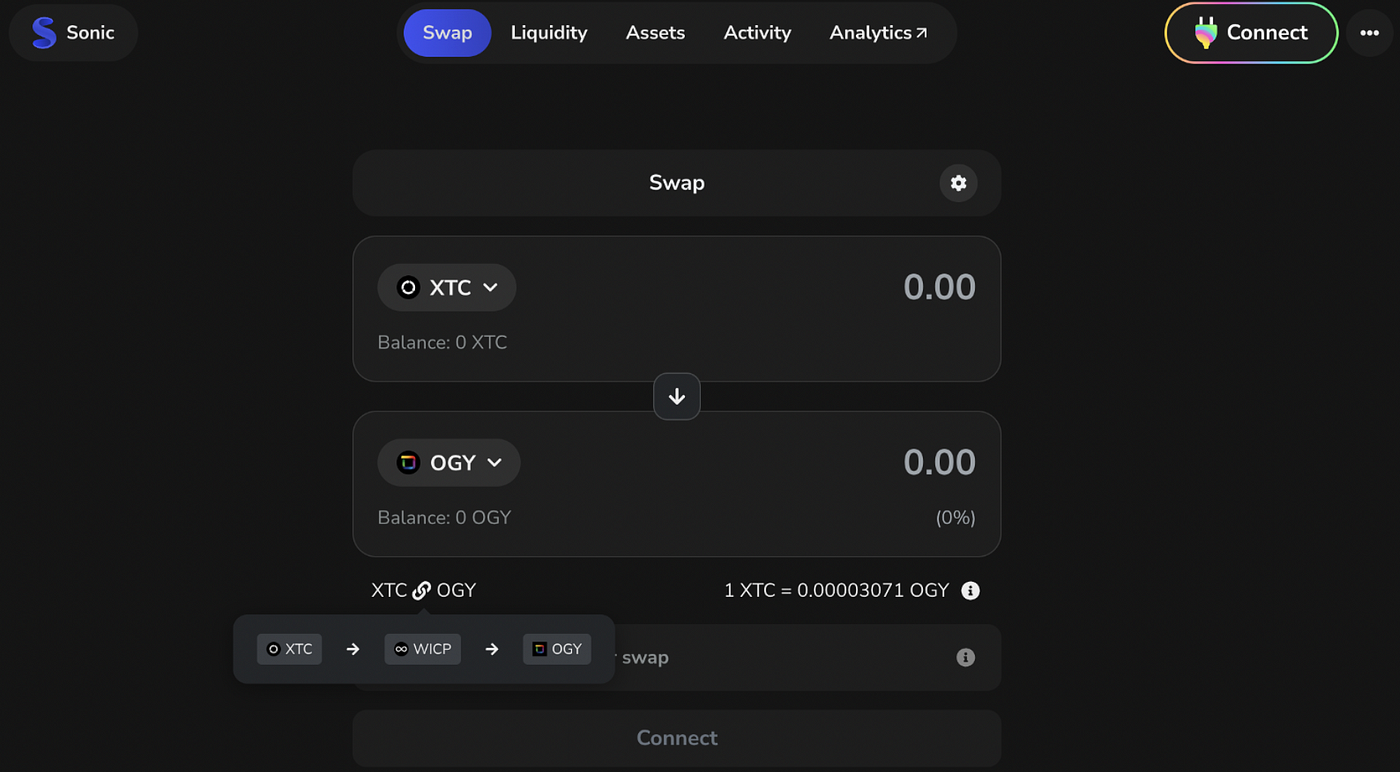This screenshot has width=1400, height=772.
Task: Open the three-dots more menu
Action: point(1369,33)
